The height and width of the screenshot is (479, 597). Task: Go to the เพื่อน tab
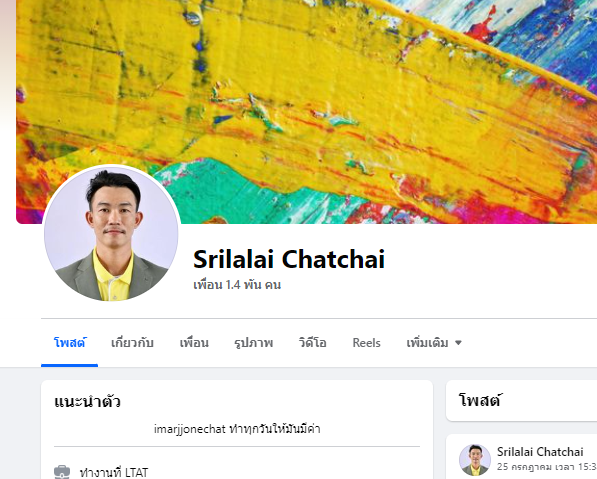pyautogui.click(x=194, y=343)
